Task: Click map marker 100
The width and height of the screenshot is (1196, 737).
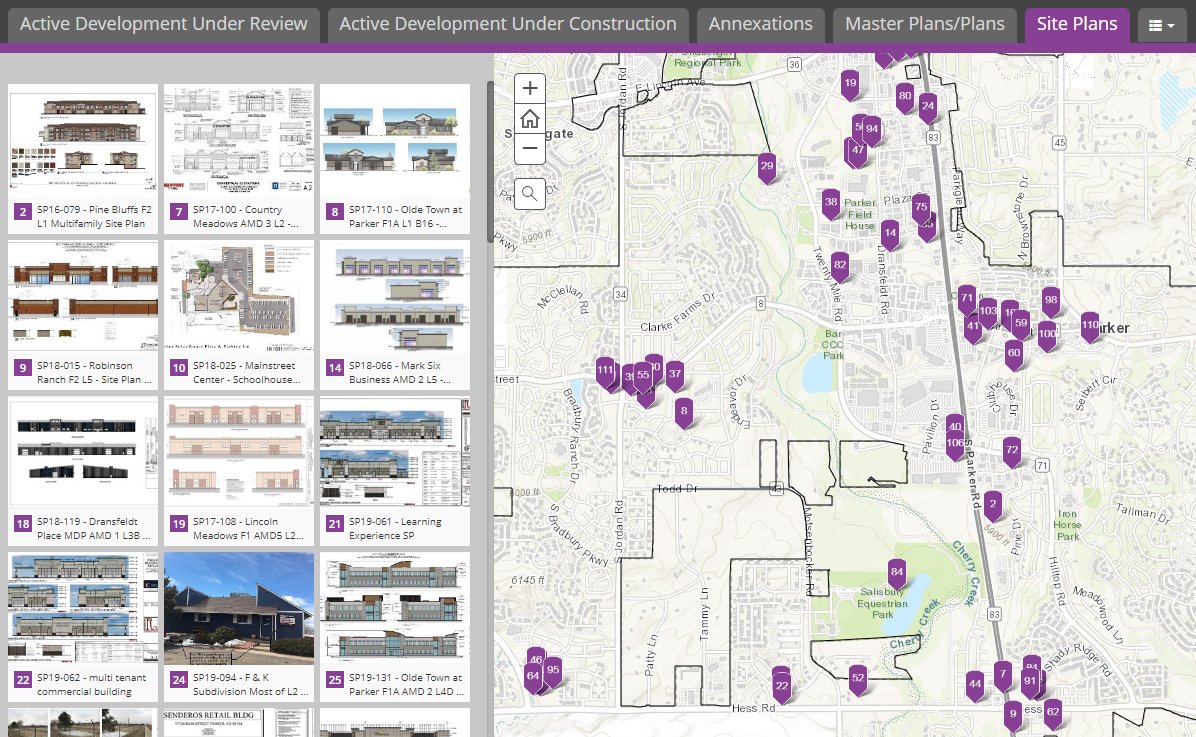Action: coord(1047,336)
